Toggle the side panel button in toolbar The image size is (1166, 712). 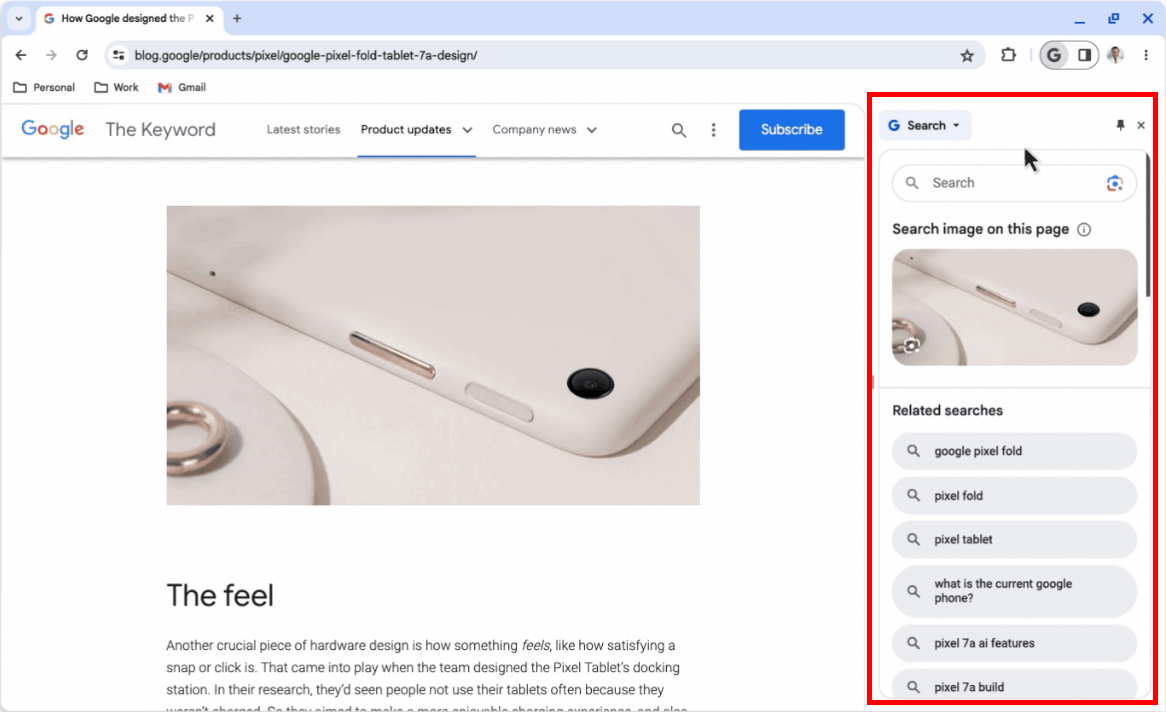pyautogui.click(x=1084, y=55)
